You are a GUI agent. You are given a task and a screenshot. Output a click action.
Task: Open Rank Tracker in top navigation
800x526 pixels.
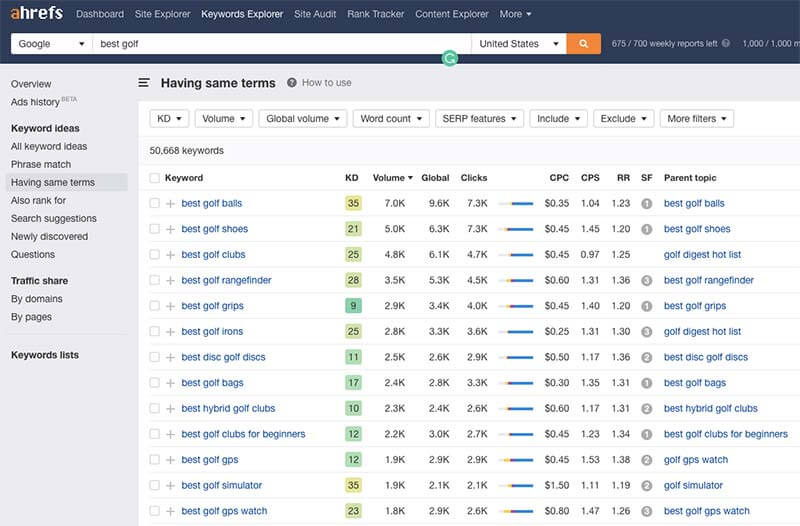click(x=376, y=14)
